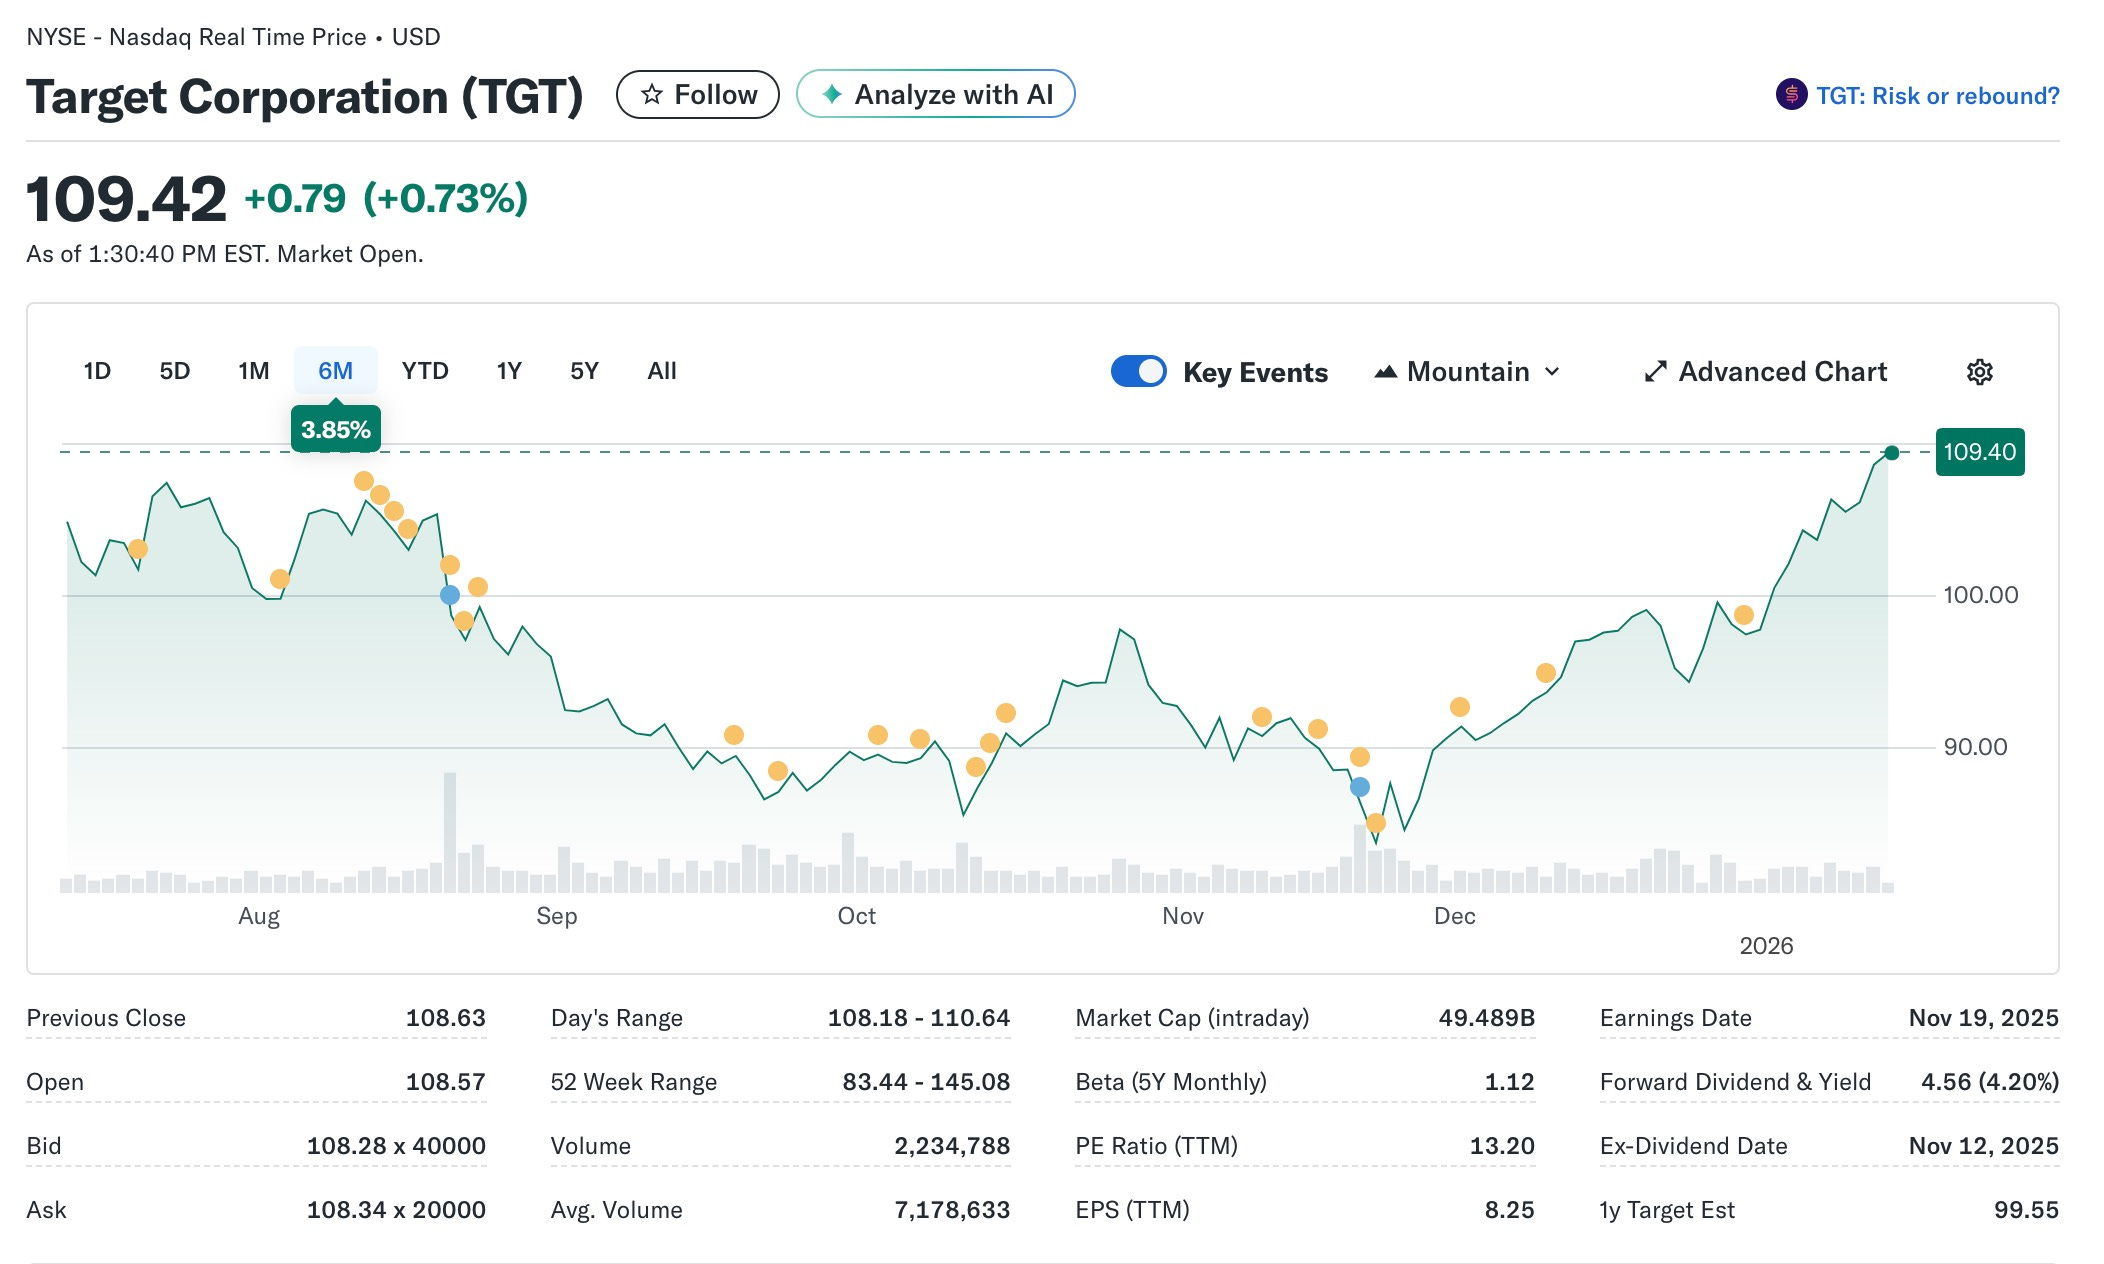This screenshot has height=1264, width=2104.
Task: Select the 5D time range
Action: [x=174, y=371]
